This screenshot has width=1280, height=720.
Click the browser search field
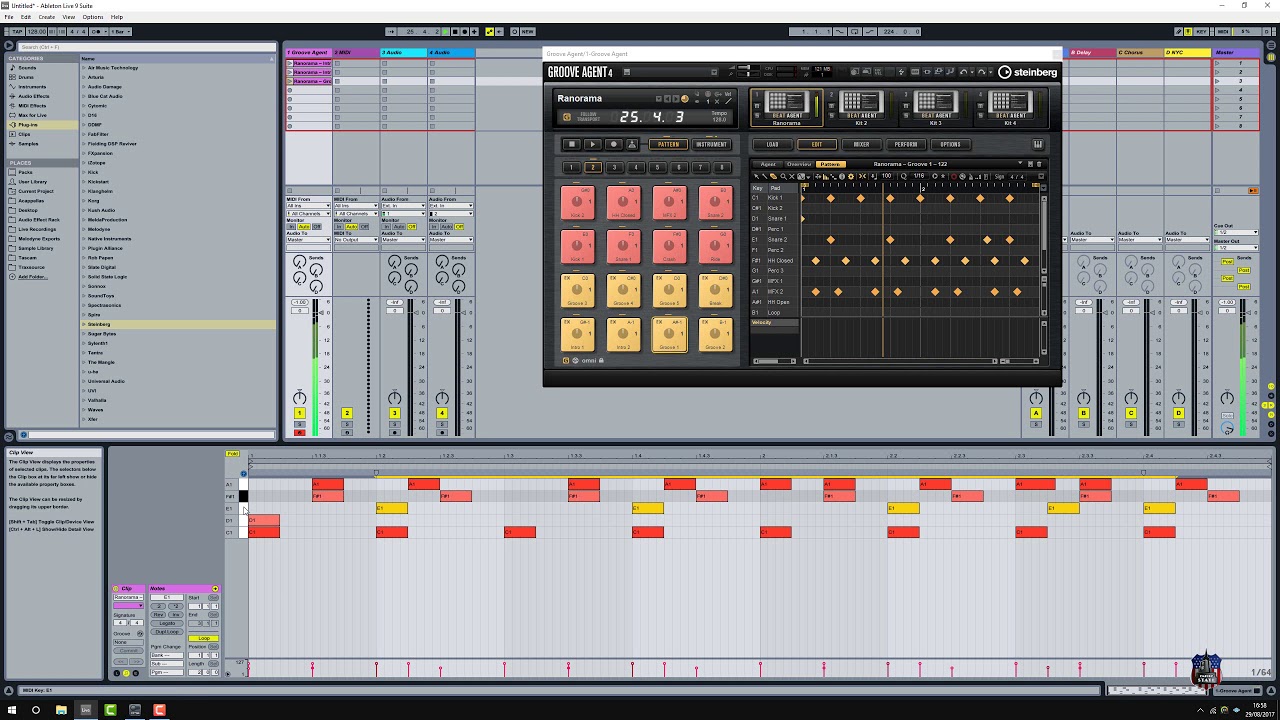pyautogui.click(x=145, y=47)
